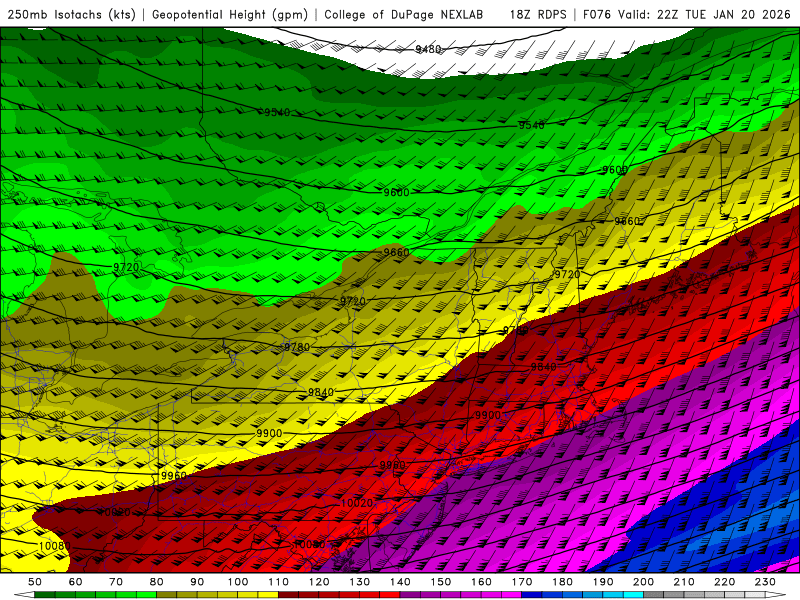
Task: Click the dark purple swatch starting at 140
Action: 410,594
